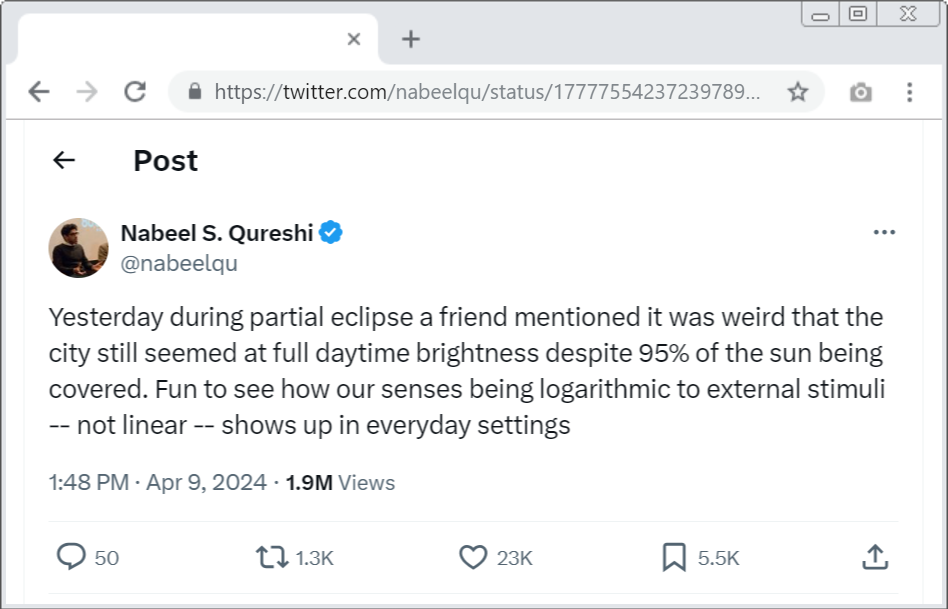Like the post with heart icon

pos(473,557)
